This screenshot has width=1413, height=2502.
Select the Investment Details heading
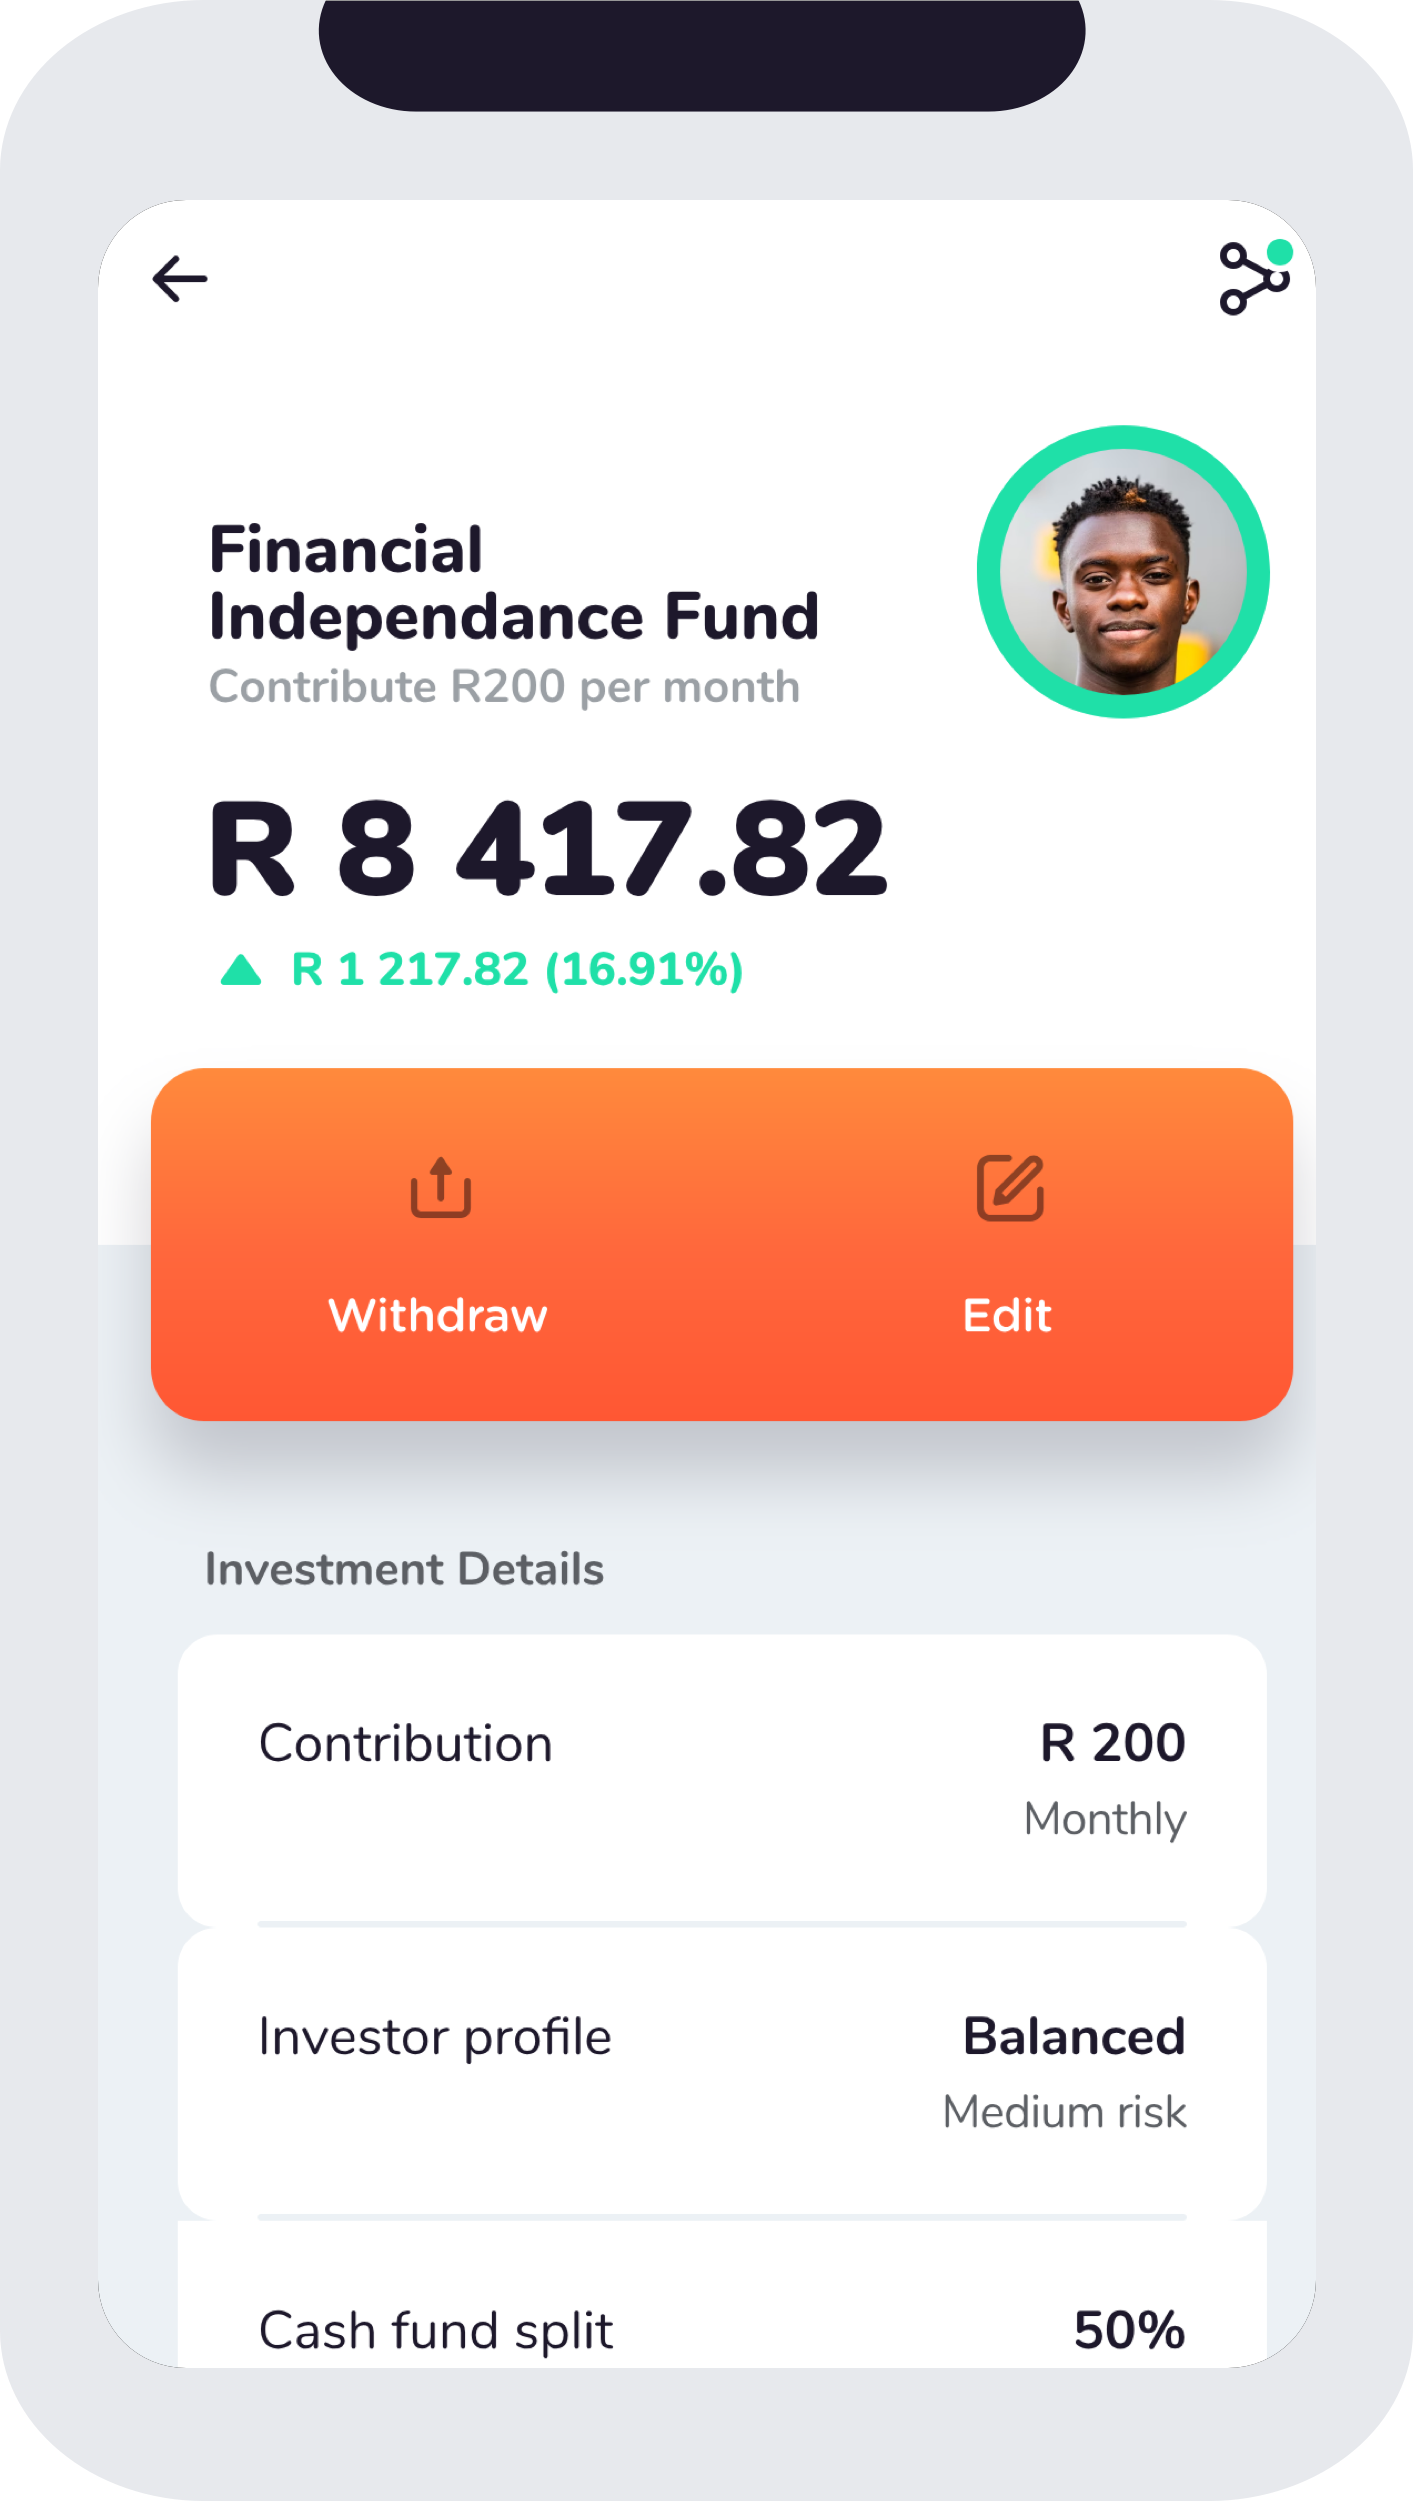click(404, 1569)
